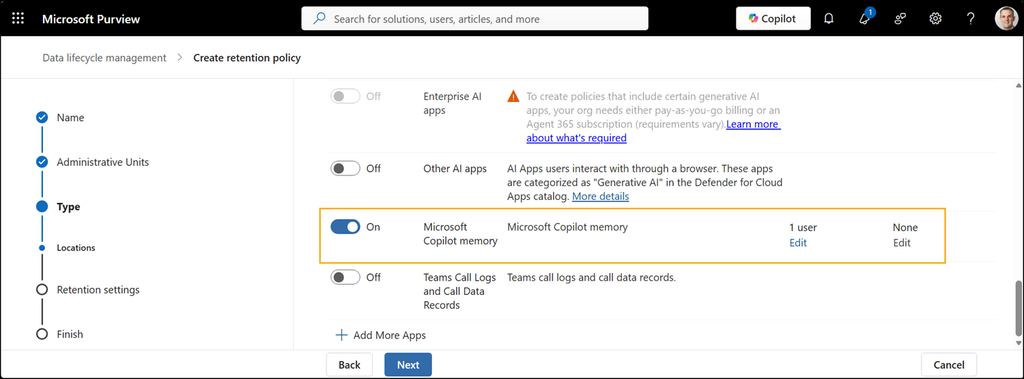
Task: Click Teams call logs description text
Action: [x=592, y=277]
